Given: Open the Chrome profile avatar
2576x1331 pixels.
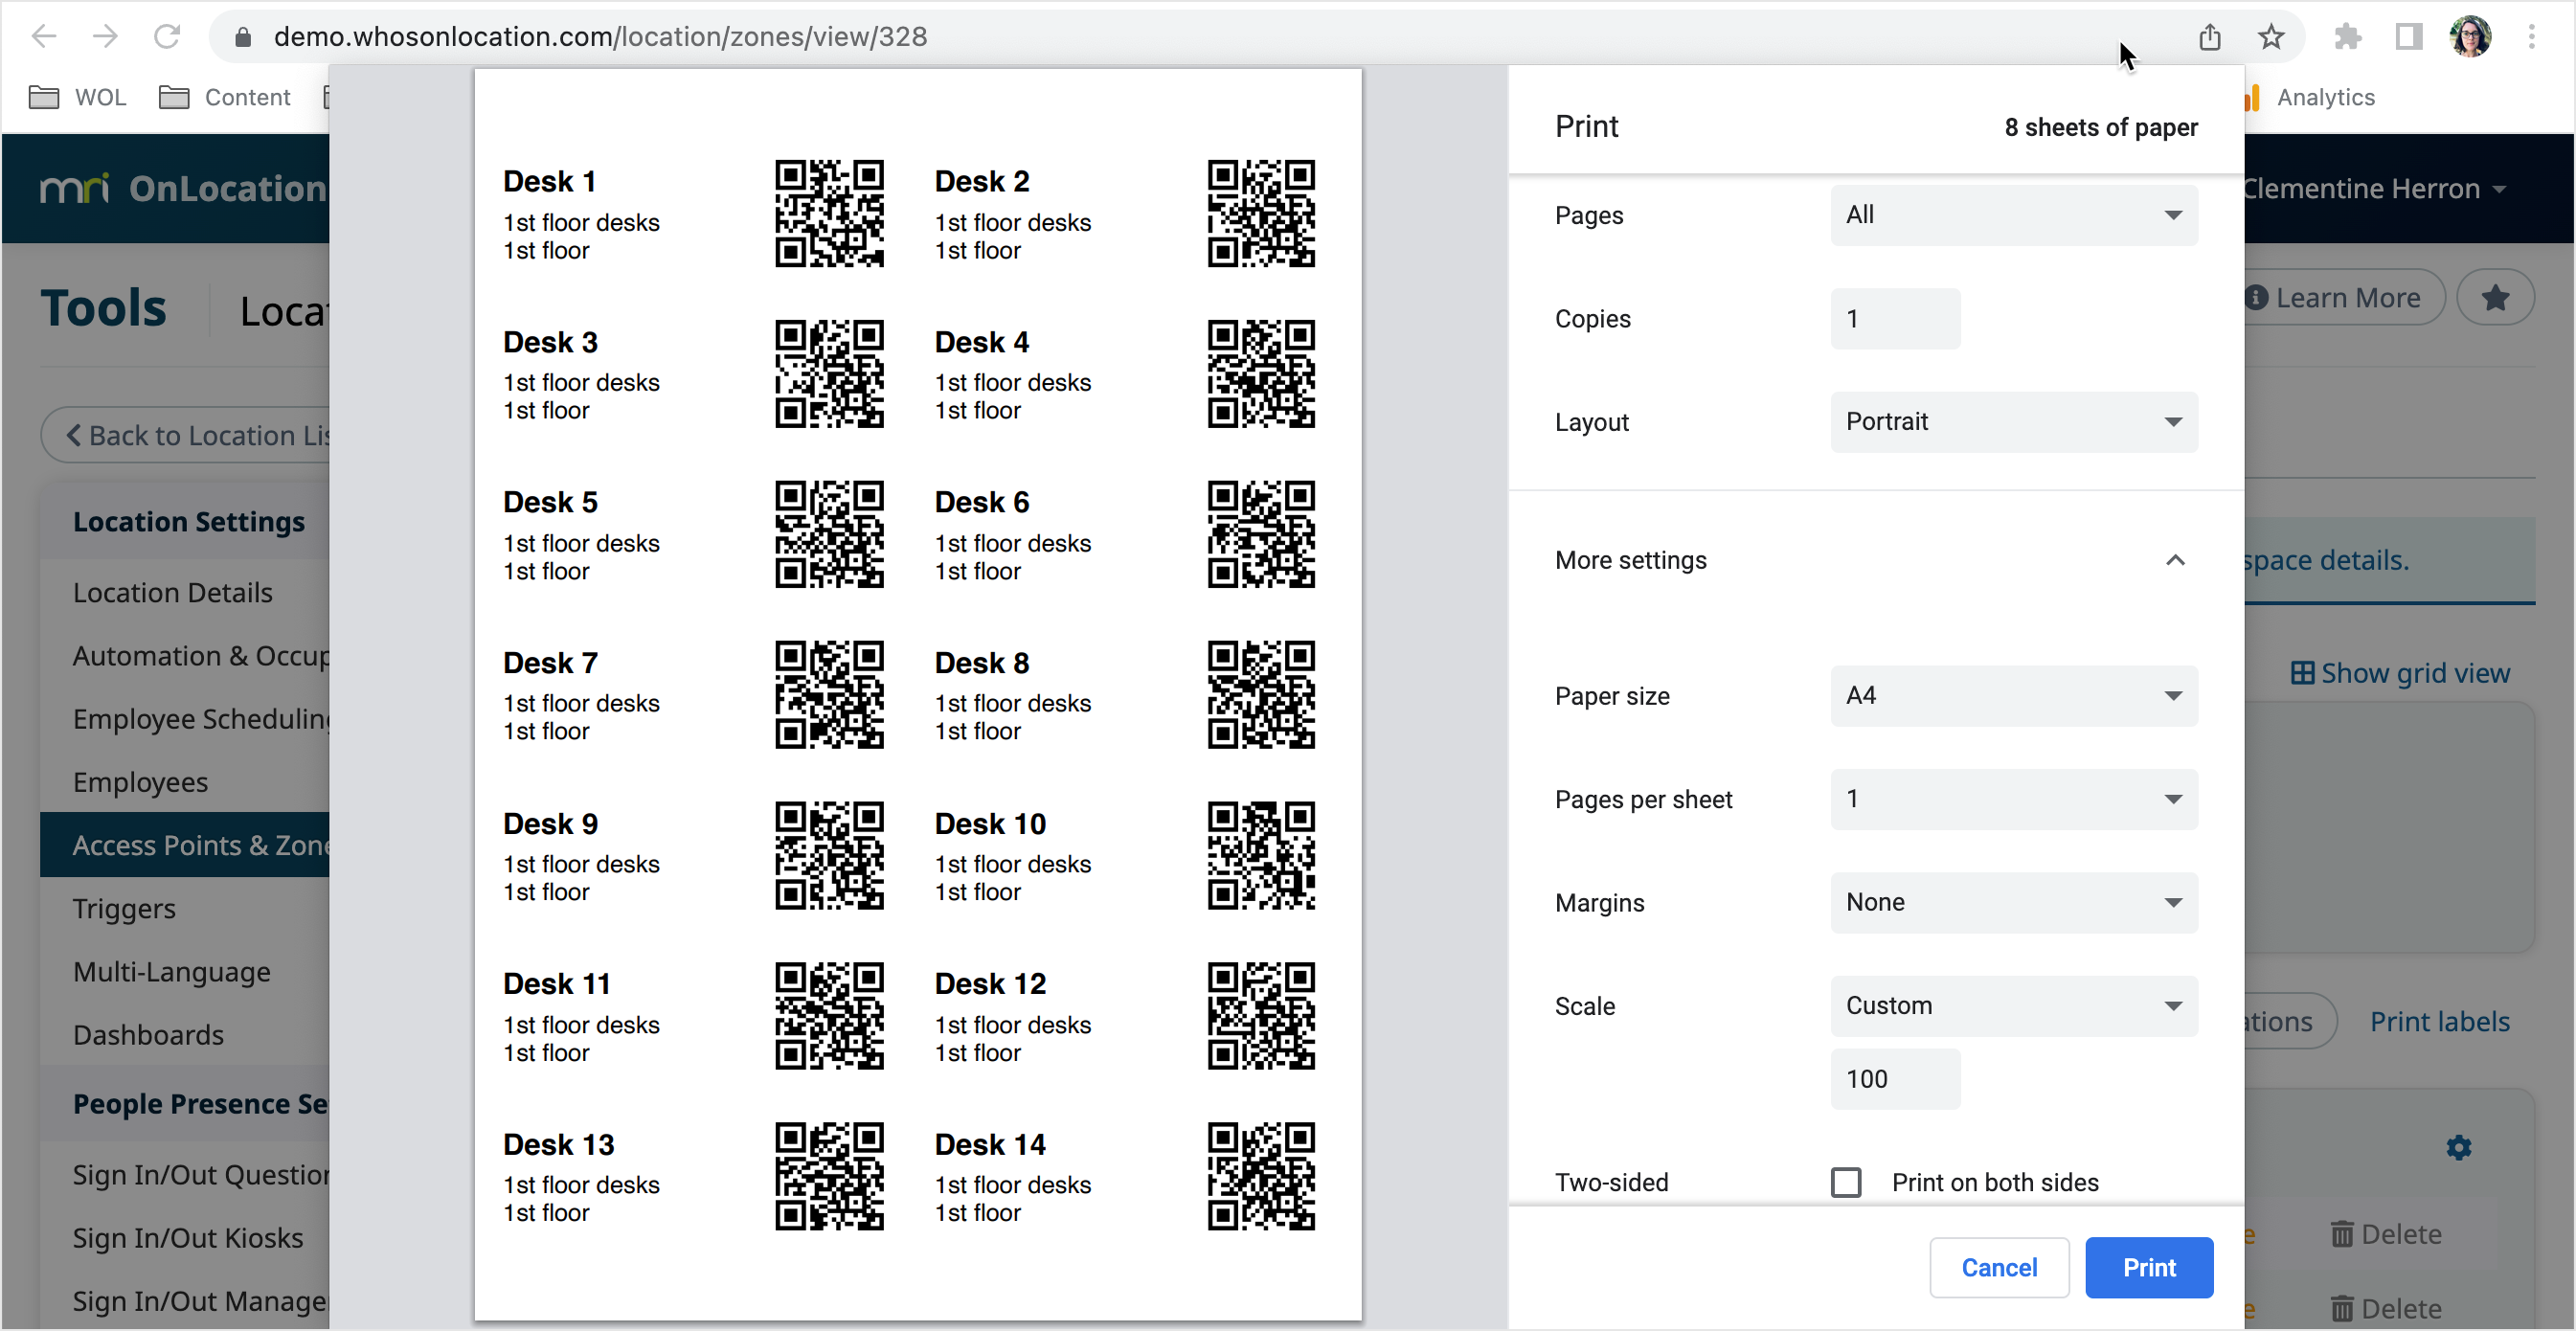Looking at the screenshot, I should 2470,37.
